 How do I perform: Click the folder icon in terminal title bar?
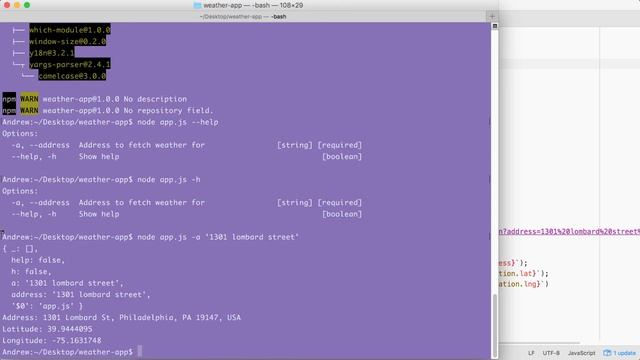197,5
